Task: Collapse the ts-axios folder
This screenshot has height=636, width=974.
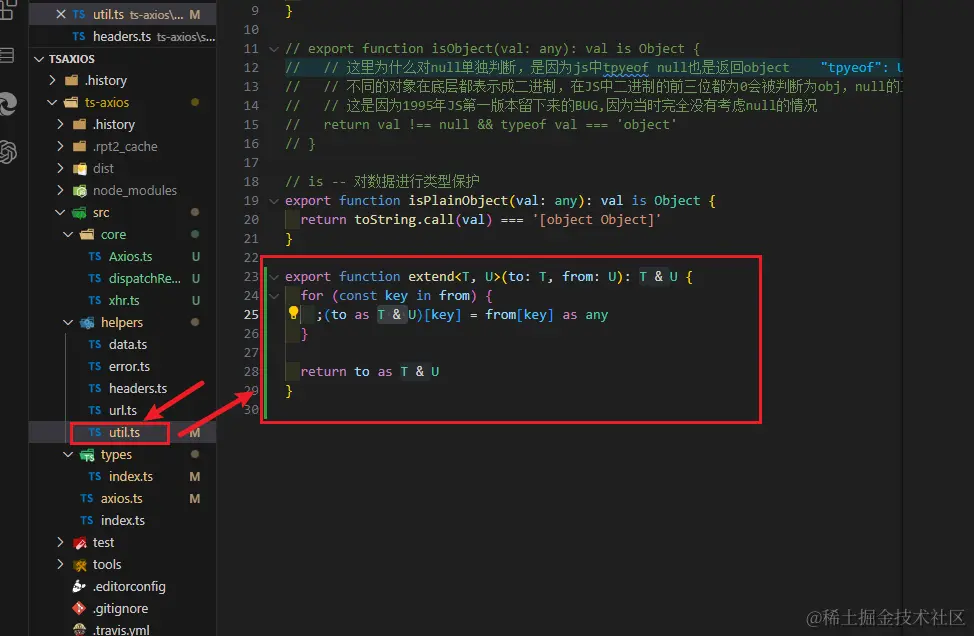Action: pyautogui.click(x=52, y=102)
